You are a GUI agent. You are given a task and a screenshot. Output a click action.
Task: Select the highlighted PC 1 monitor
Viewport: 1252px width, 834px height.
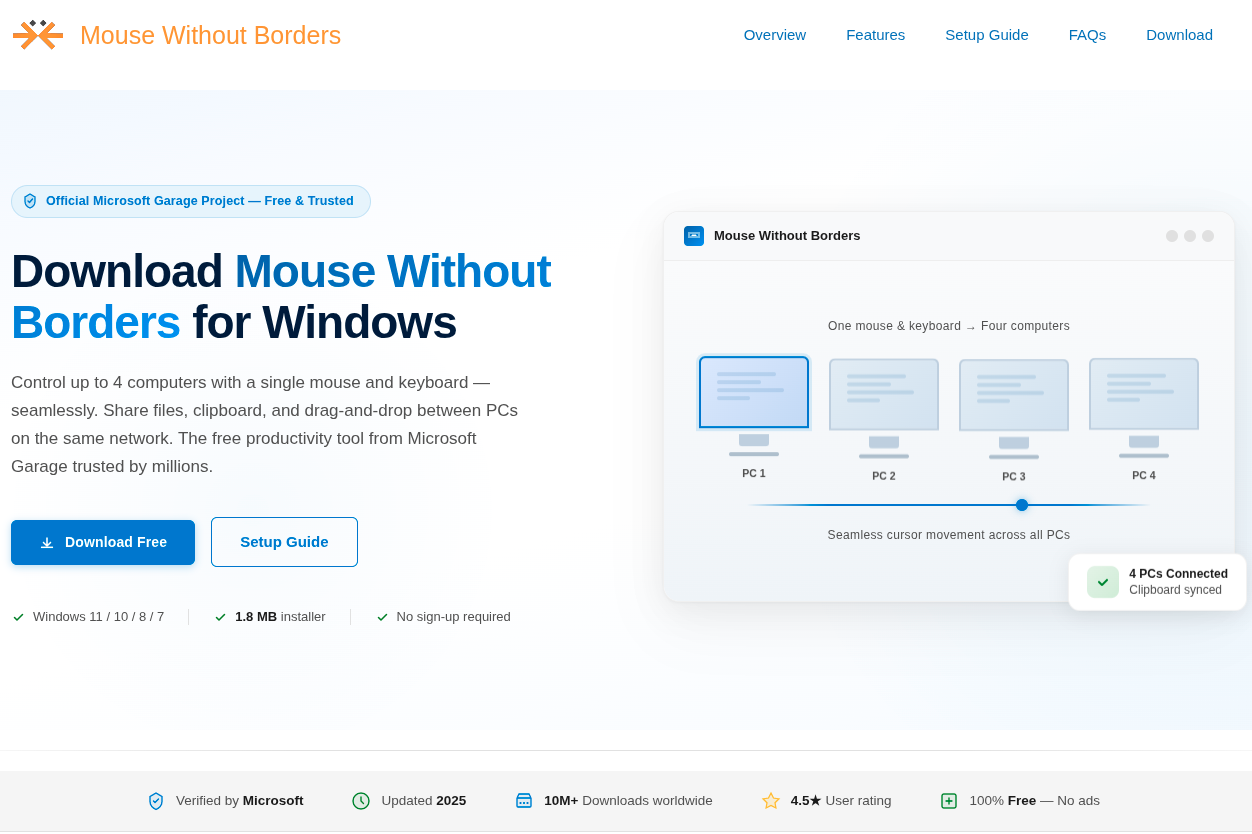(x=754, y=392)
